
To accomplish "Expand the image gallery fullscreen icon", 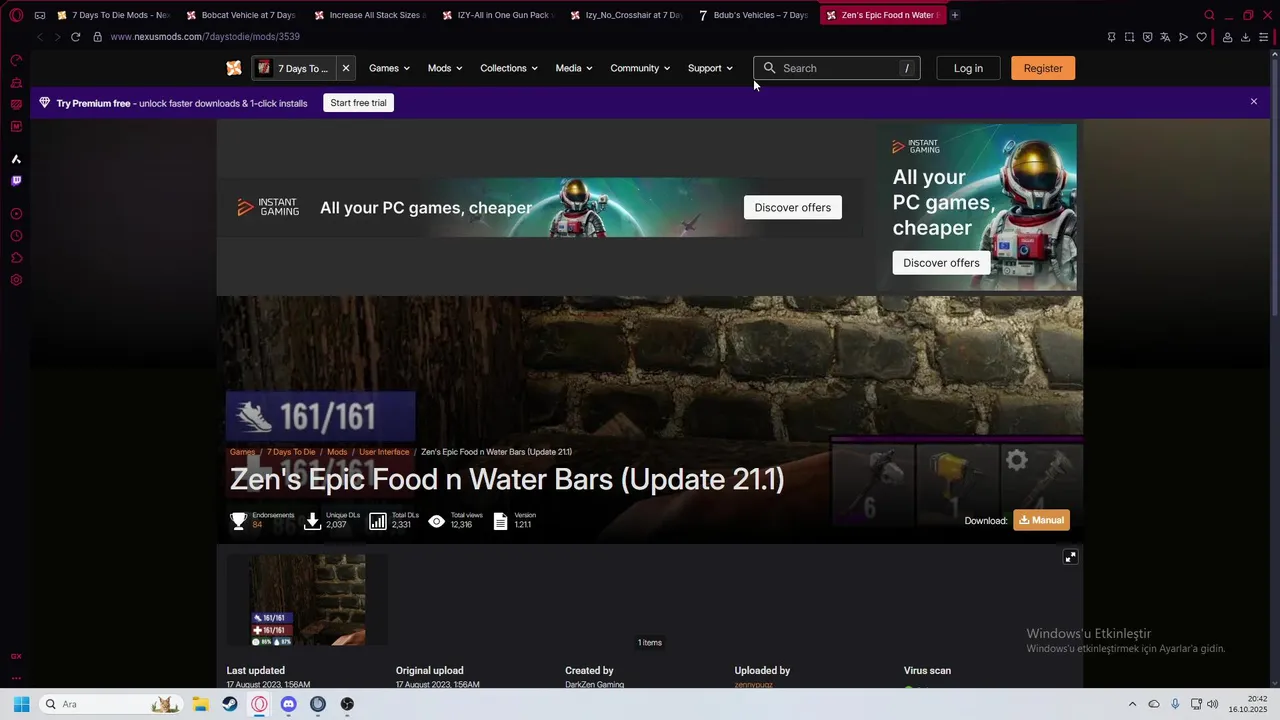I will pyautogui.click(x=1070, y=557).
